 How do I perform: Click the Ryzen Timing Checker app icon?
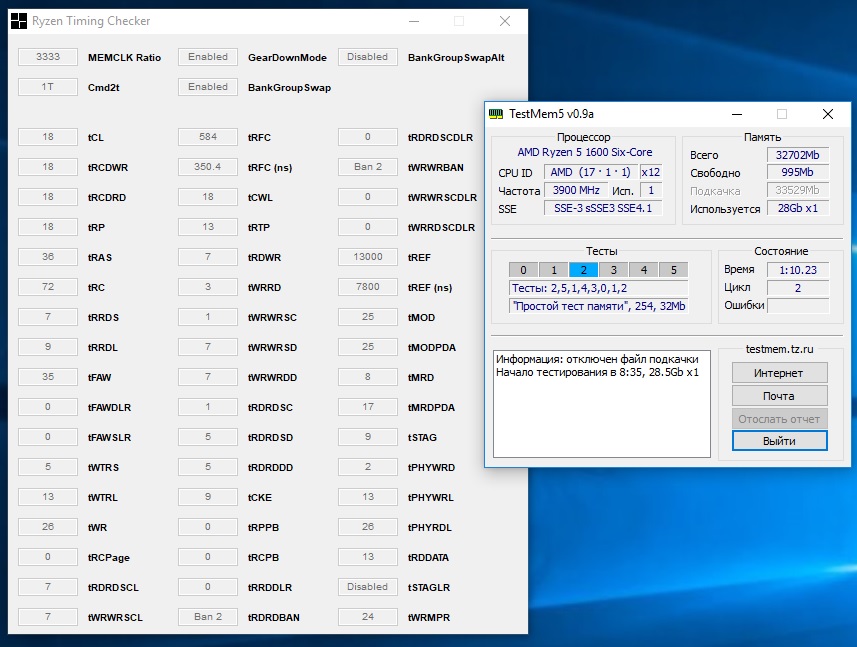(x=19, y=21)
